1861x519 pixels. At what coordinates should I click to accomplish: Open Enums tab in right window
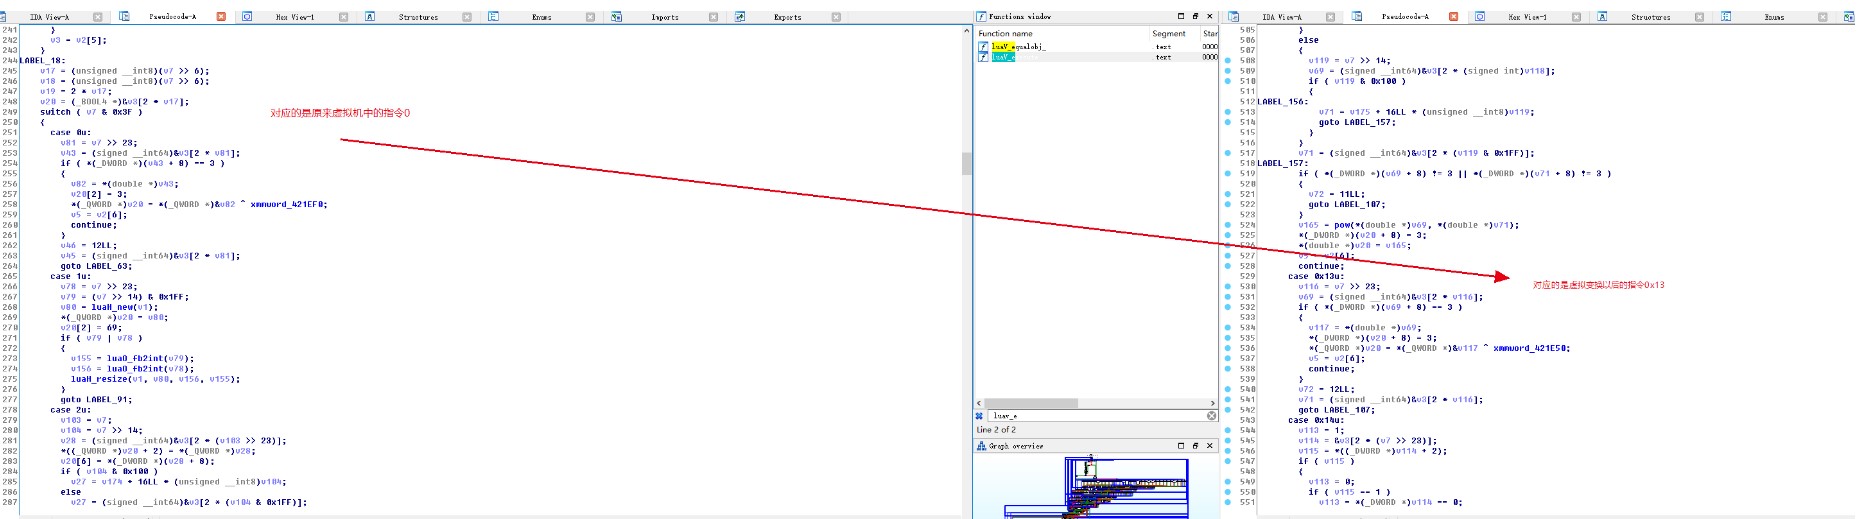point(1774,17)
